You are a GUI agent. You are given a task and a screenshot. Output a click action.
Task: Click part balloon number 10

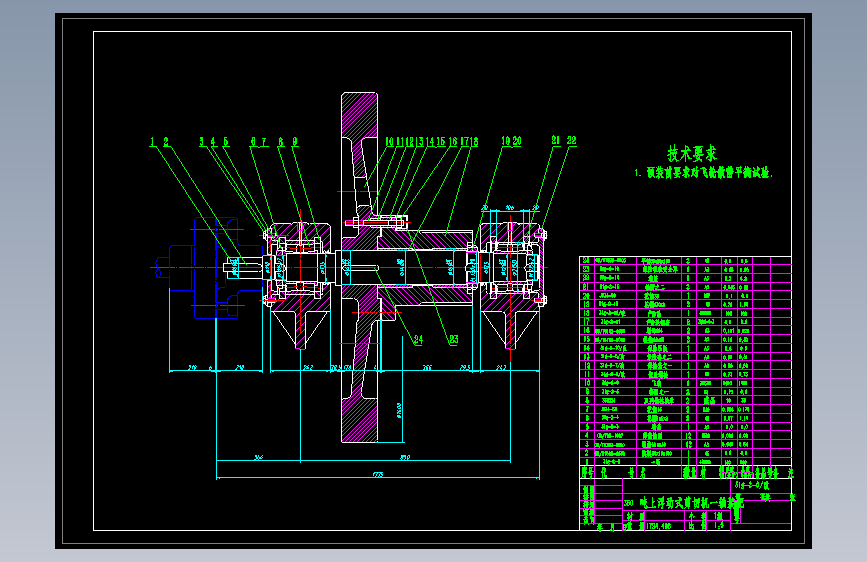[x=389, y=142]
